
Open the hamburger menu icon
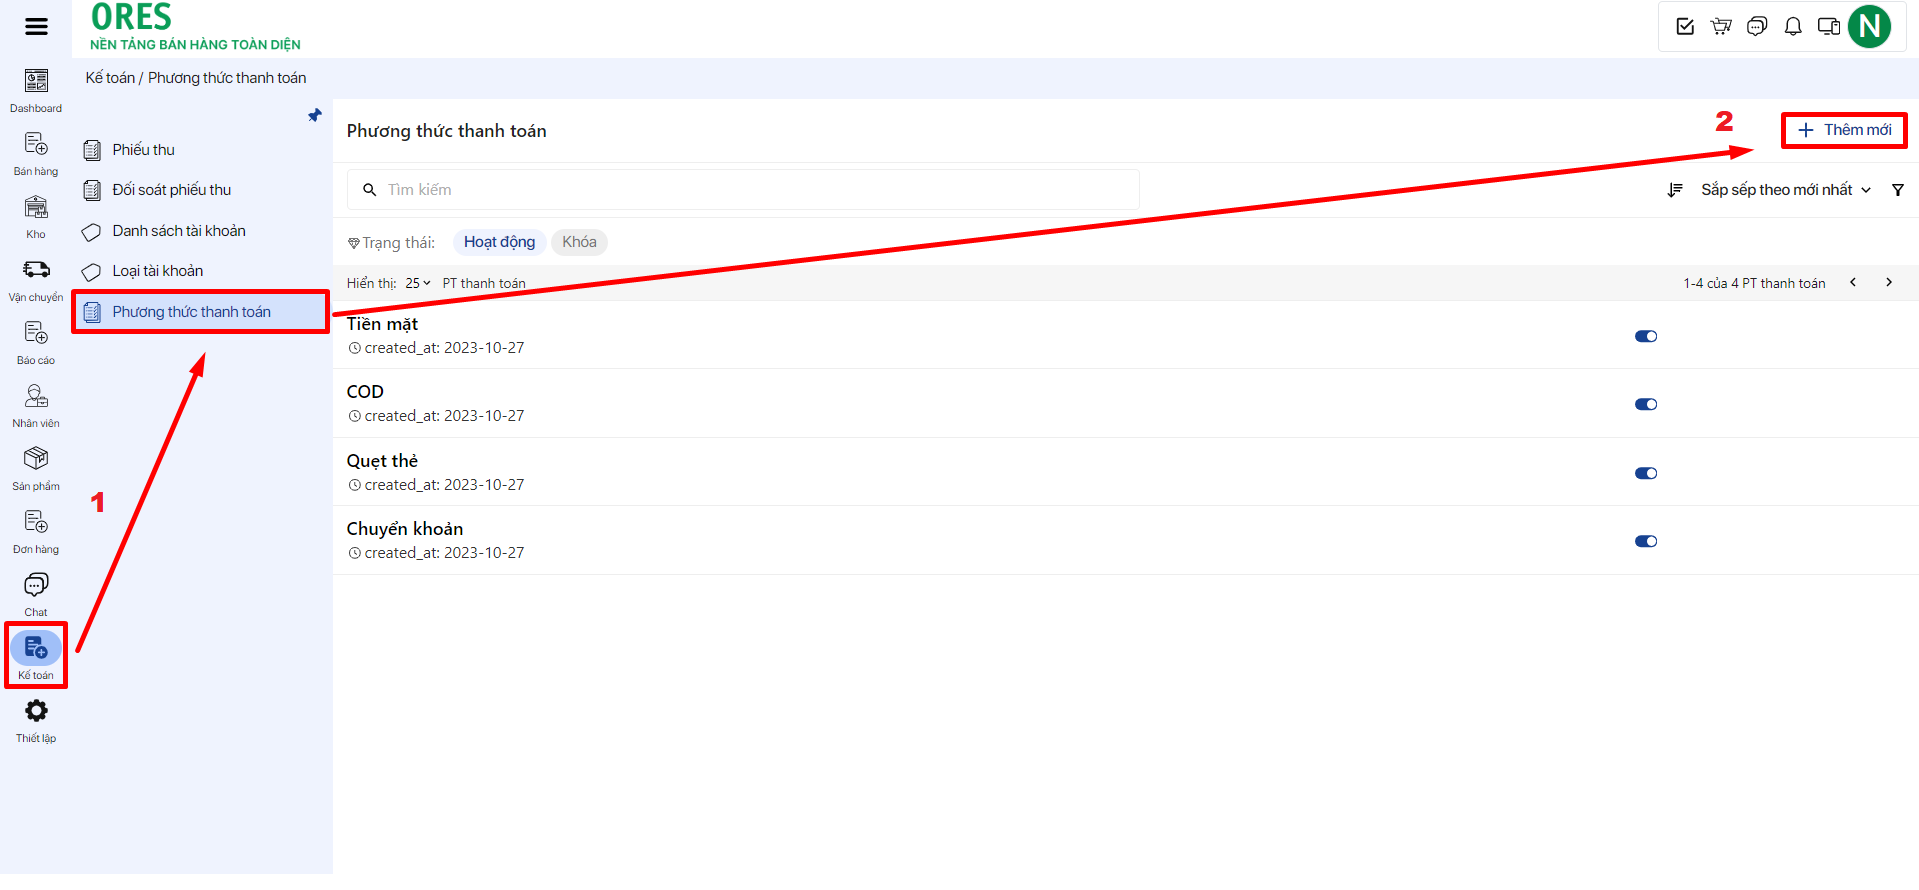(x=36, y=27)
